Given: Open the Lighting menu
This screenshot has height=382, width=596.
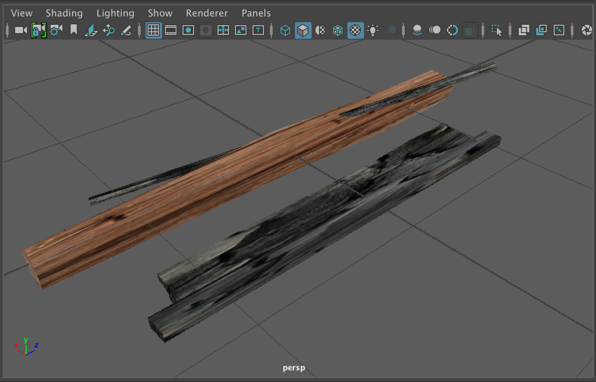Looking at the screenshot, I should pos(115,13).
